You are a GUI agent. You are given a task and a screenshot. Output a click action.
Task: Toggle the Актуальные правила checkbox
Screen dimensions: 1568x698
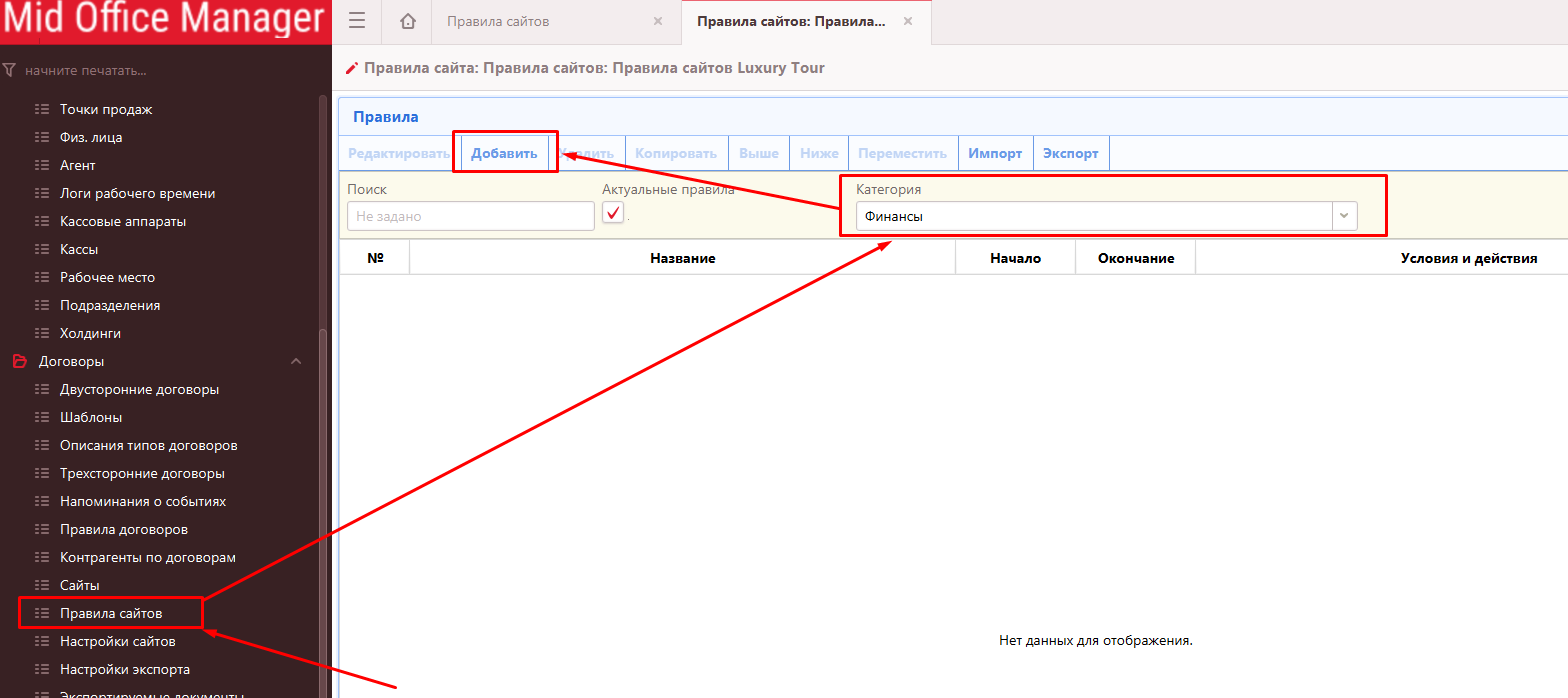(613, 213)
